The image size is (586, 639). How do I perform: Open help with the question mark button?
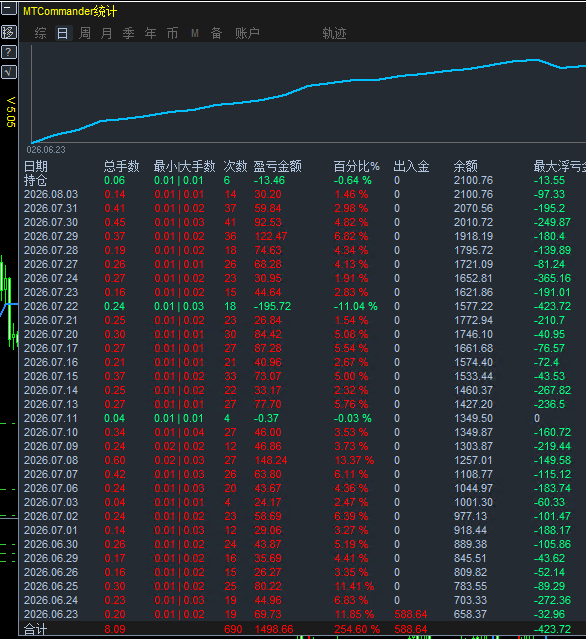pos(9,52)
